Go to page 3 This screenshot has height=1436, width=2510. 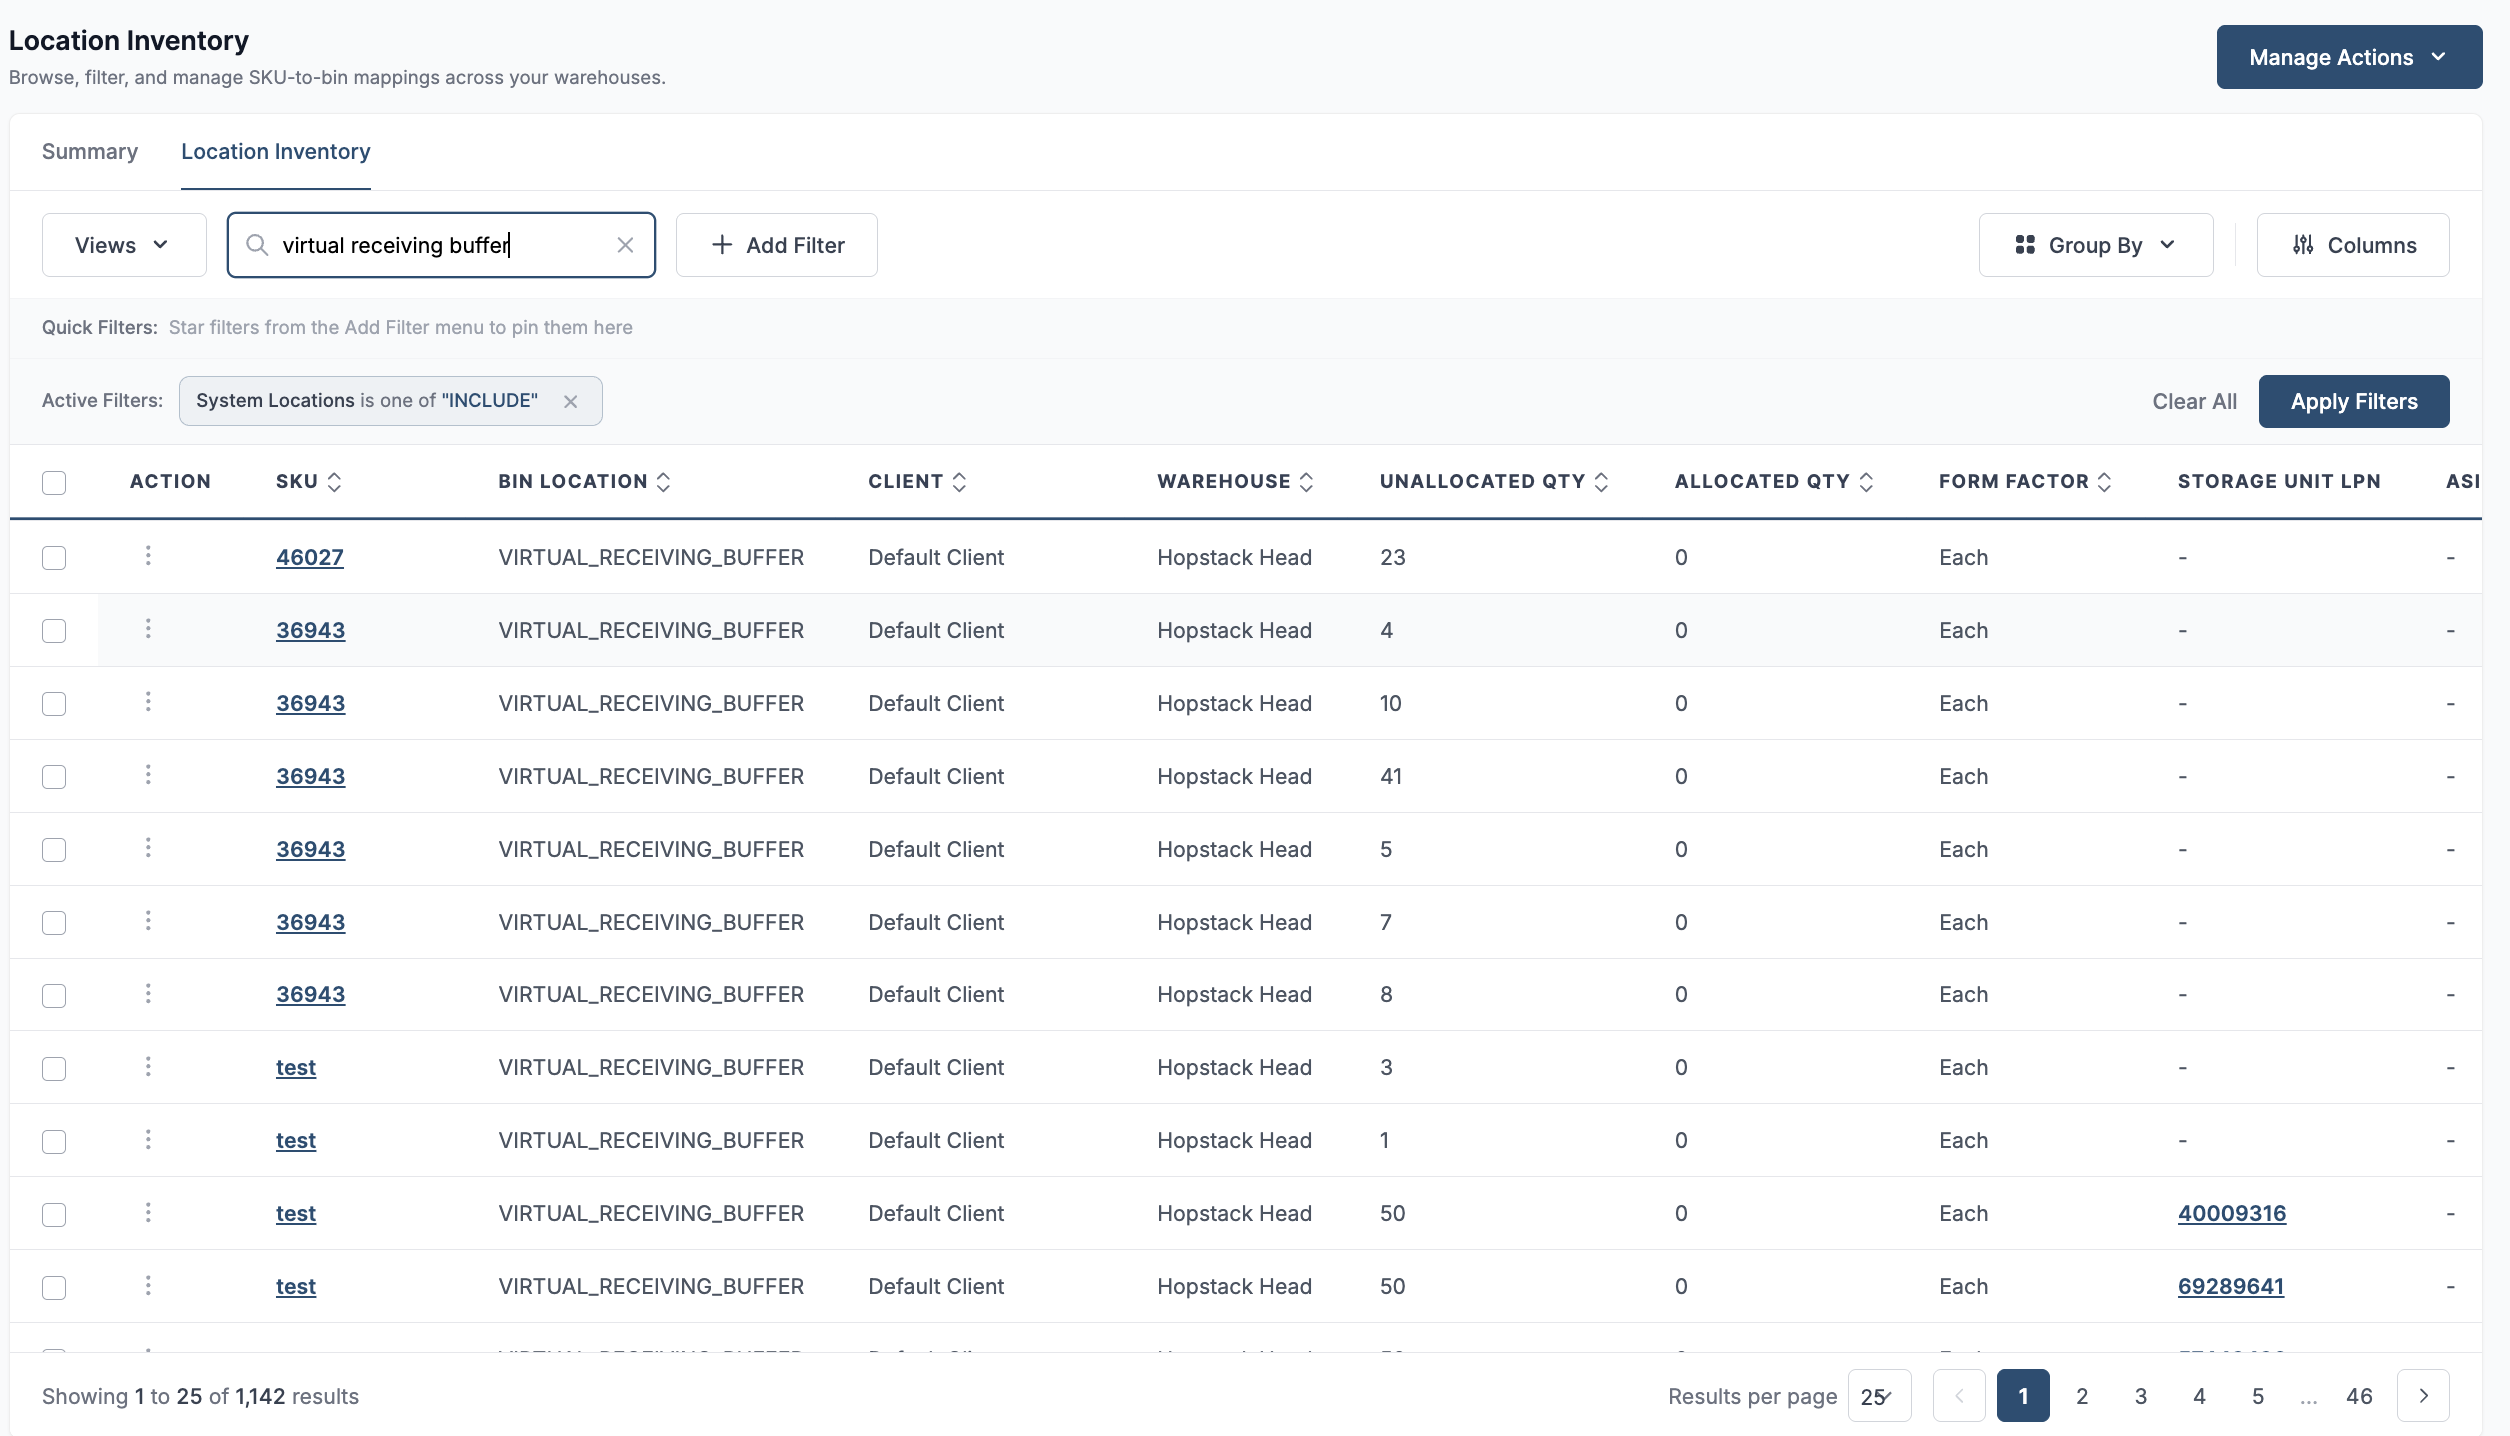[x=2141, y=1396]
